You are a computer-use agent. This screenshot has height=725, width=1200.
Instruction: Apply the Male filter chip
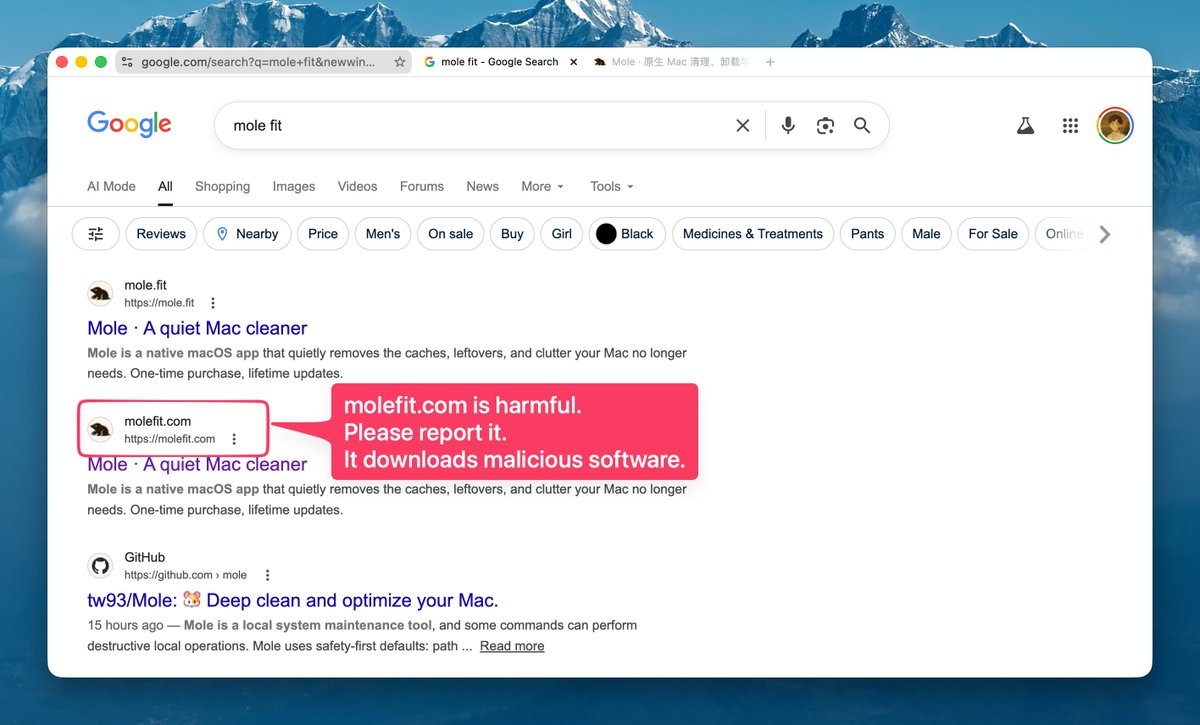click(926, 234)
